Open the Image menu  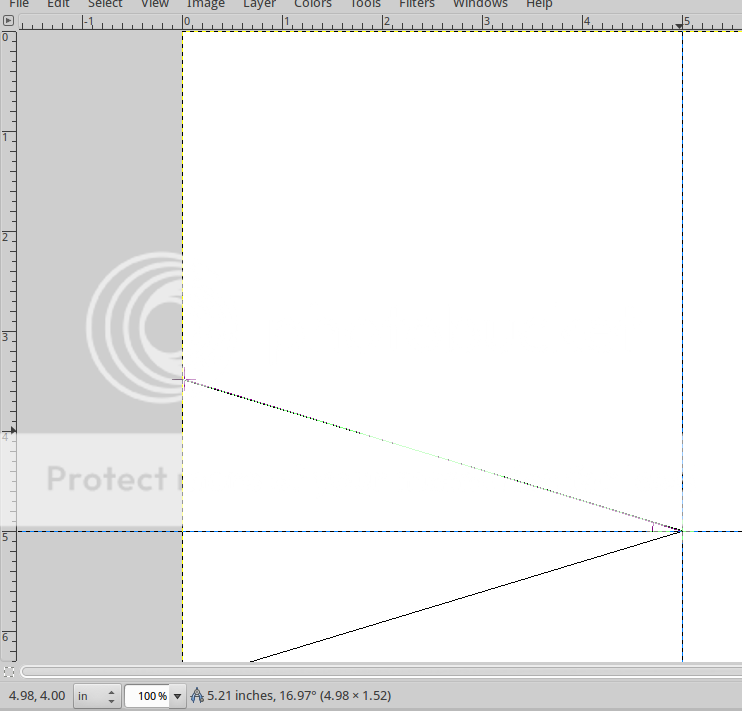pyautogui.click(x=206, y=4)
